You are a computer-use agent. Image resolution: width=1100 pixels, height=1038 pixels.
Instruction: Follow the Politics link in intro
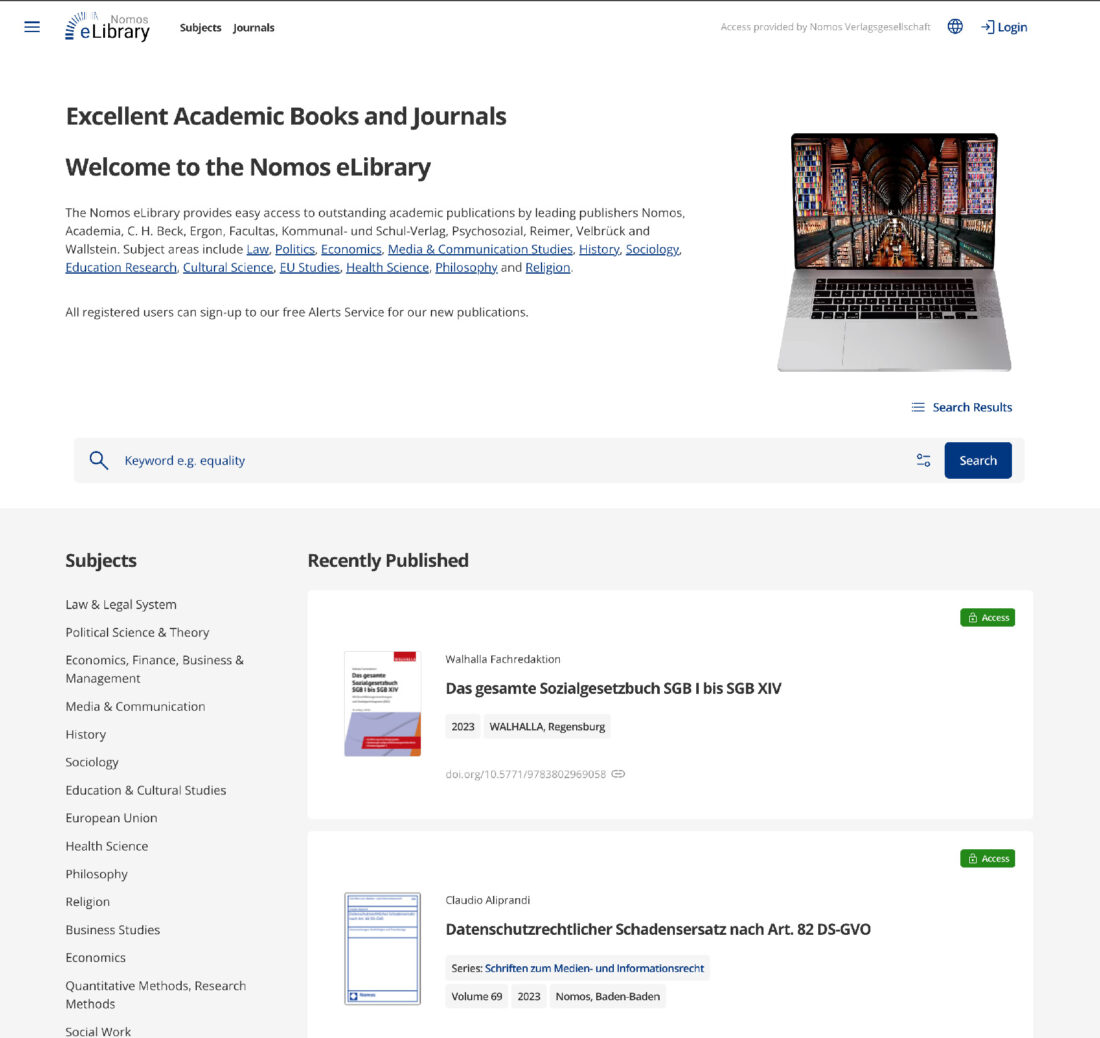click(295, 249)
